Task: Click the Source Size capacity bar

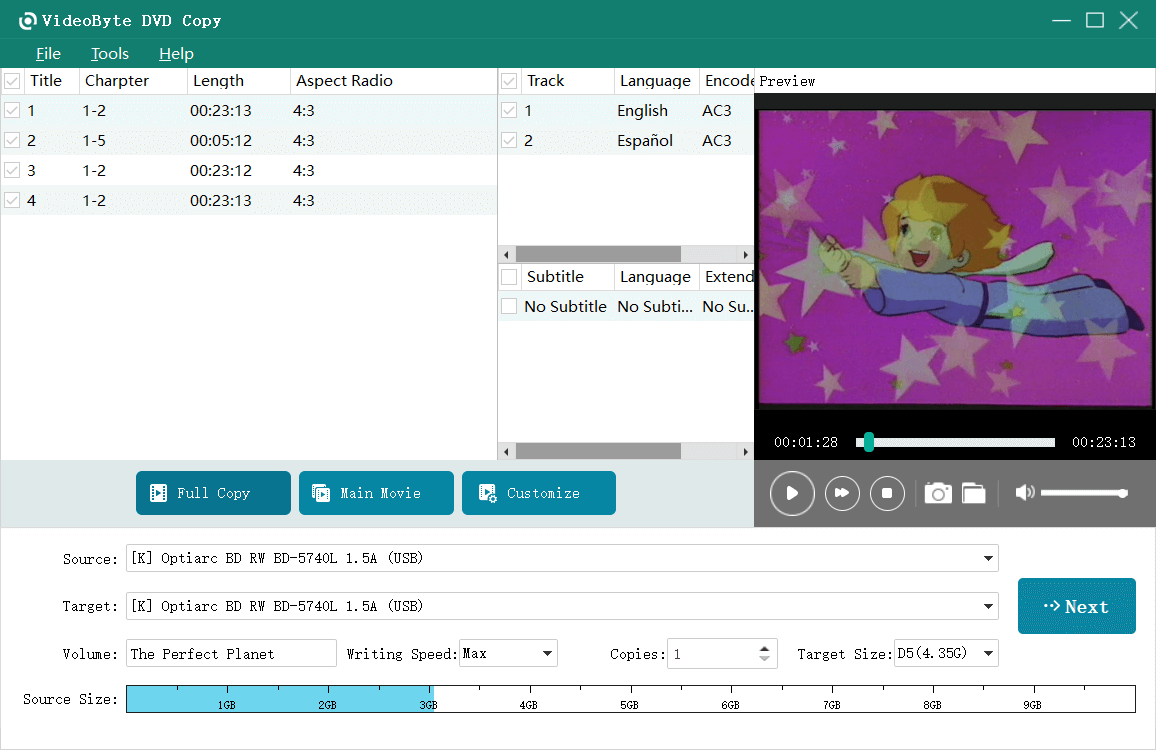Action: pyautogui.click(x=630, y=699)
